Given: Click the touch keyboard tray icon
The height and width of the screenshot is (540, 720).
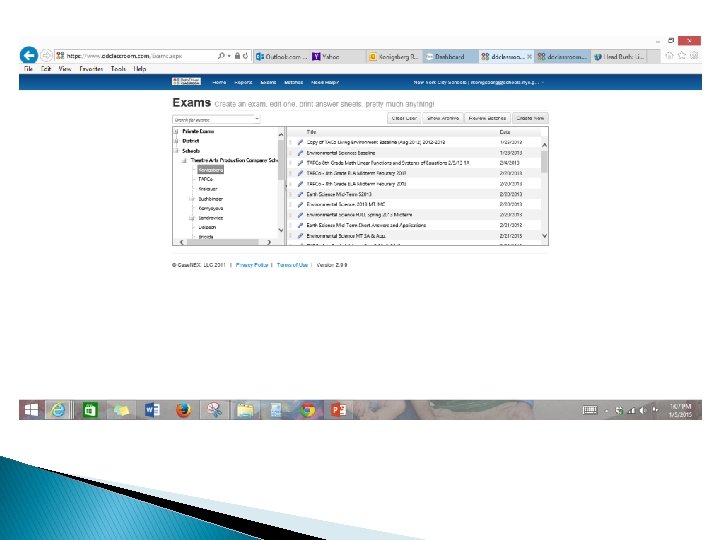Looking at the screenshot, I should 590,410.
